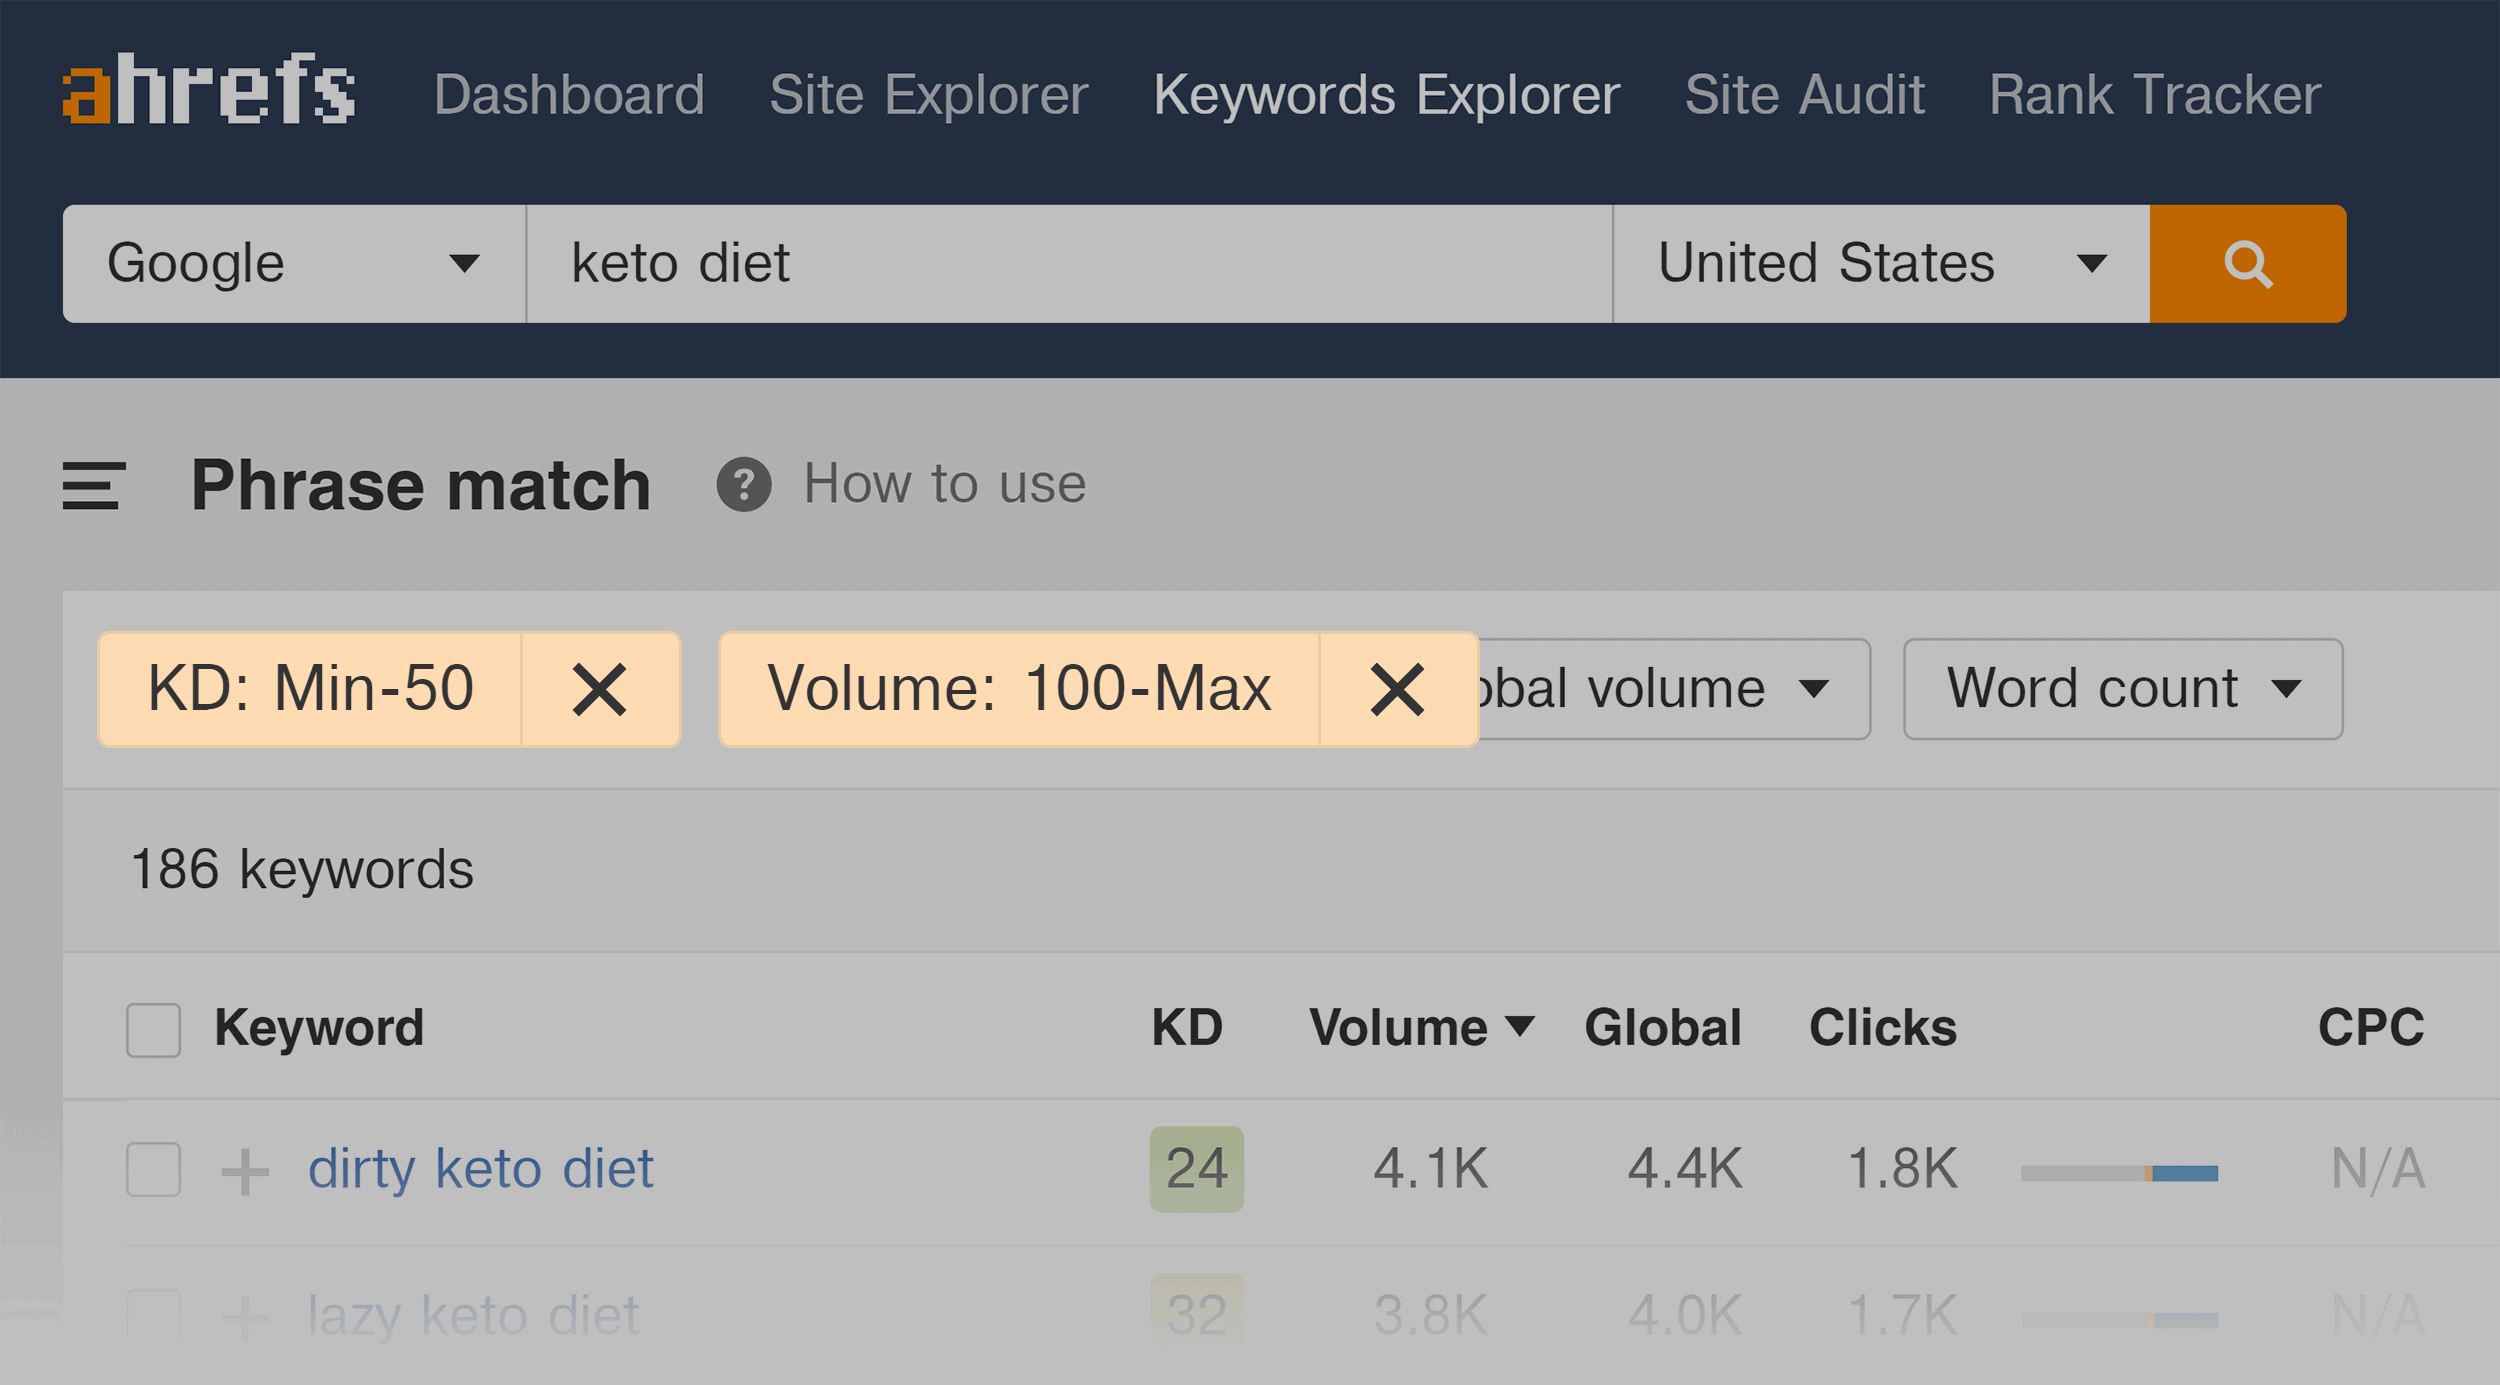The height and width of the screenshot is (1385, 2500).
Task: Sort by the Keyword column header
Action: [319, 1028]
